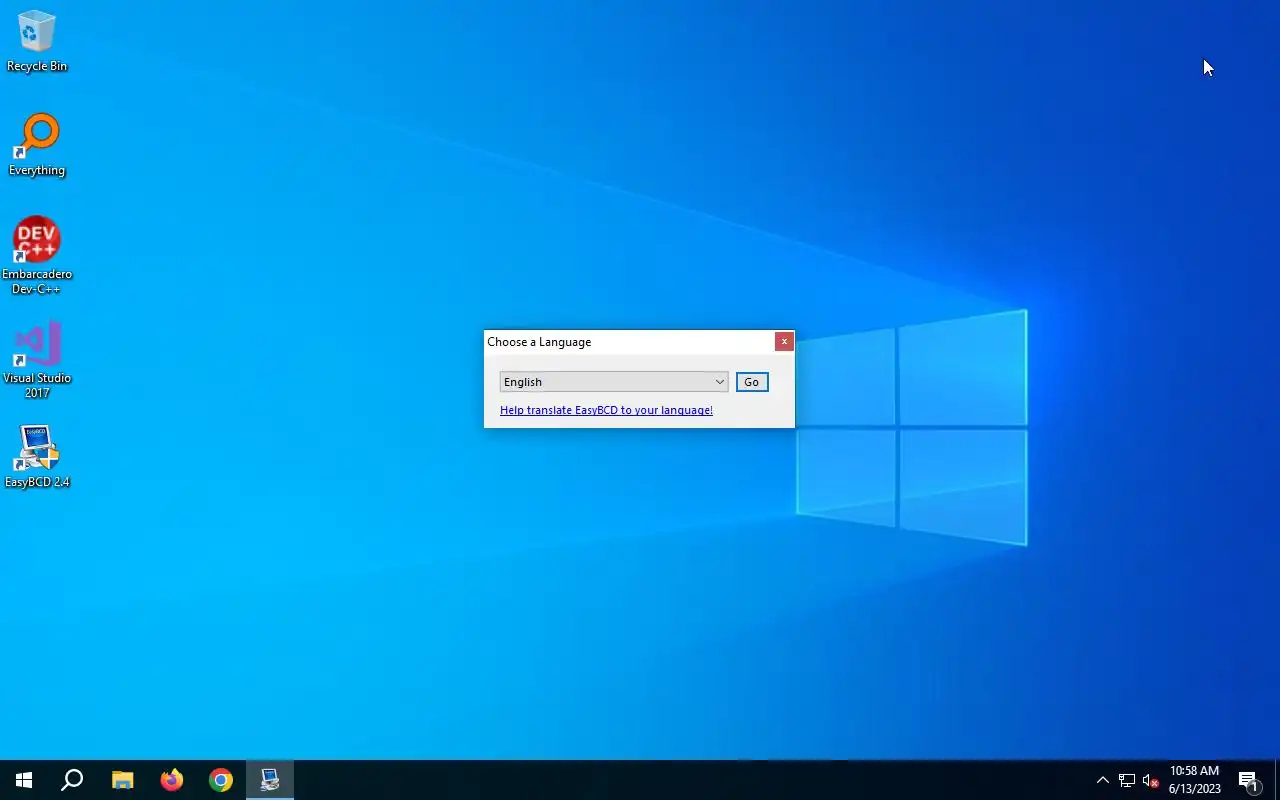1280x800 pixels.
Task: Launch Firefox from the taskbar
Action: [x=172, y=780]
